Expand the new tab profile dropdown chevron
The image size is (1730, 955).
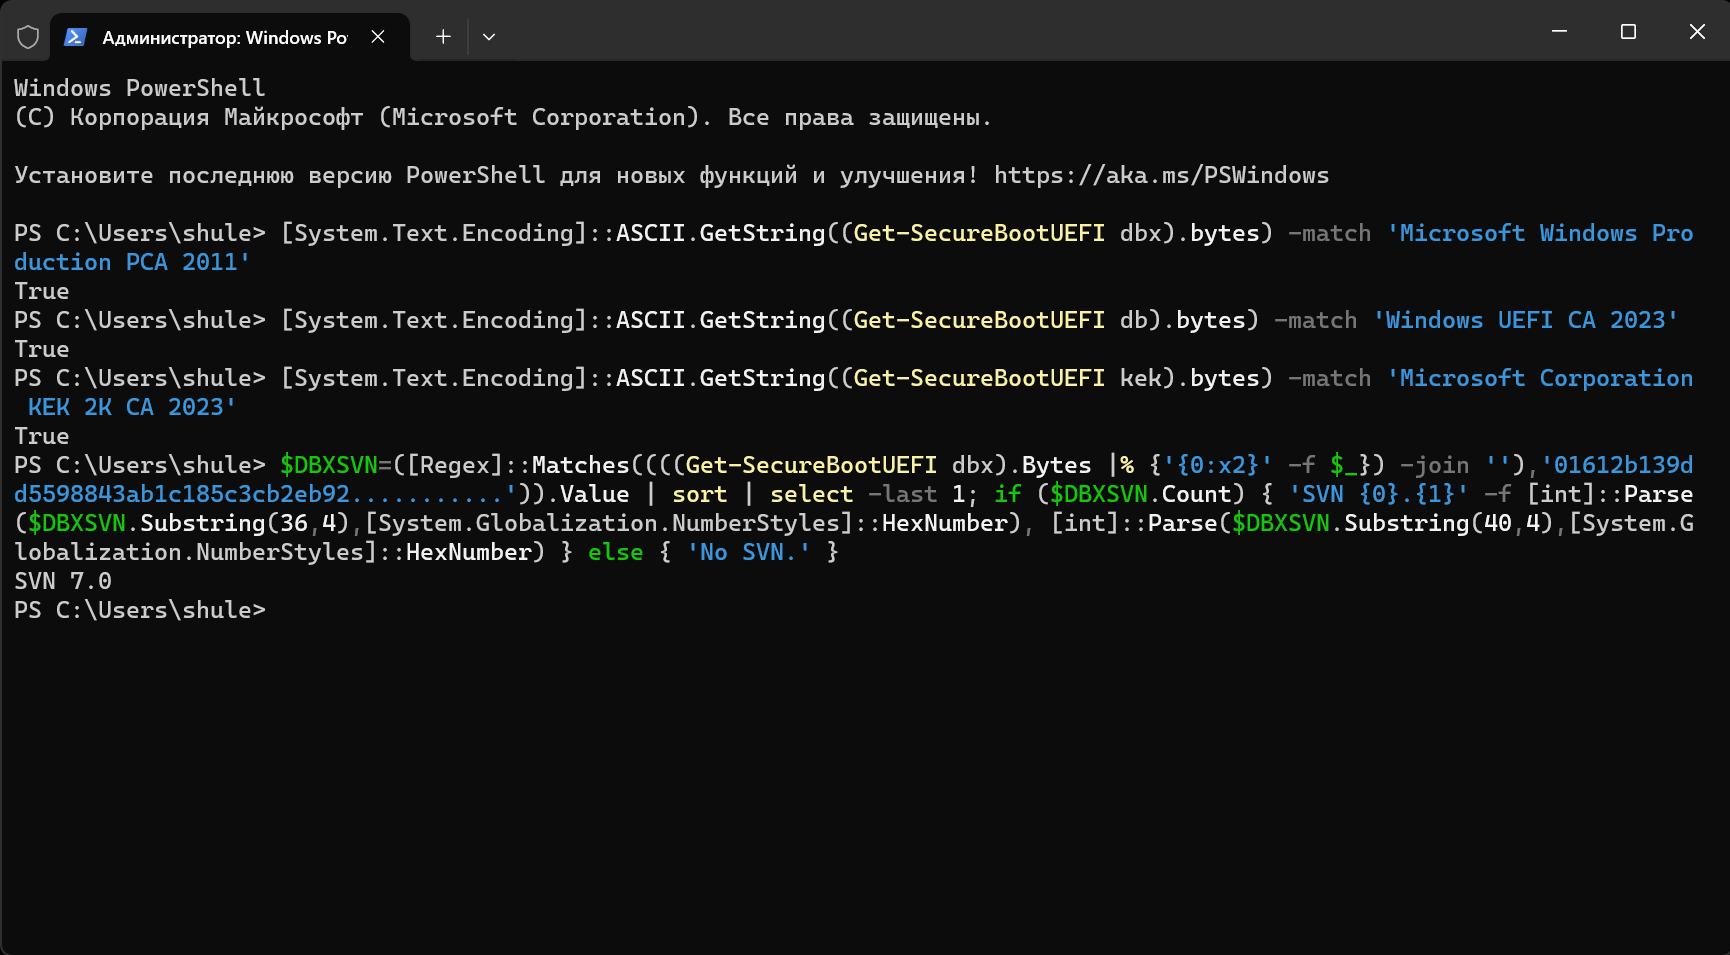click(489, 37)
